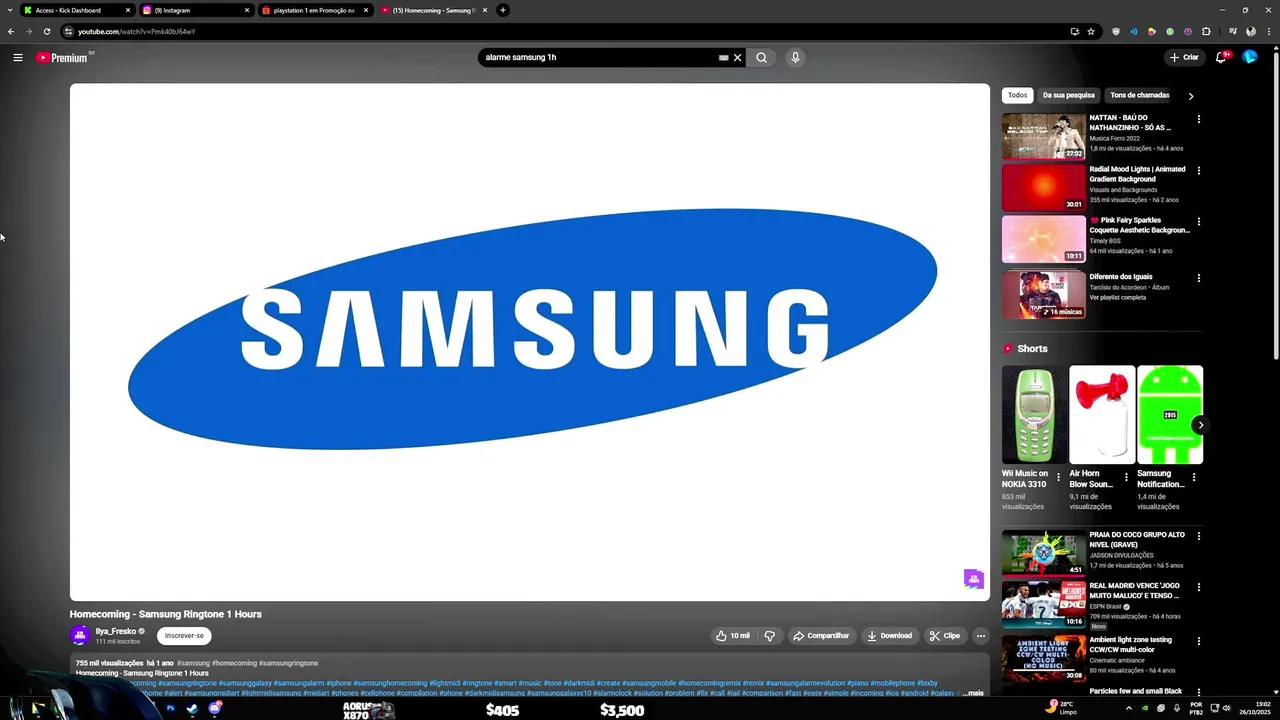
Task: Open Samsung Notification short thumbnail
Action: coord(1170,414)
